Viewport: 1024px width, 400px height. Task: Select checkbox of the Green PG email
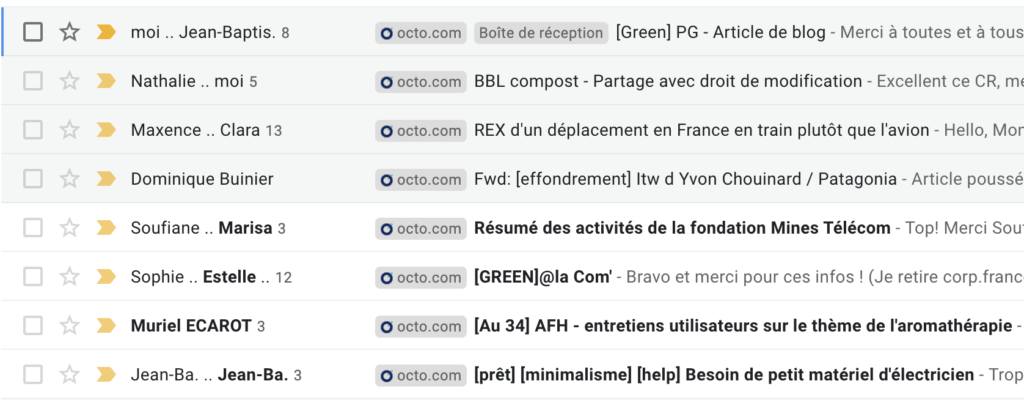(x=33, y=32)
